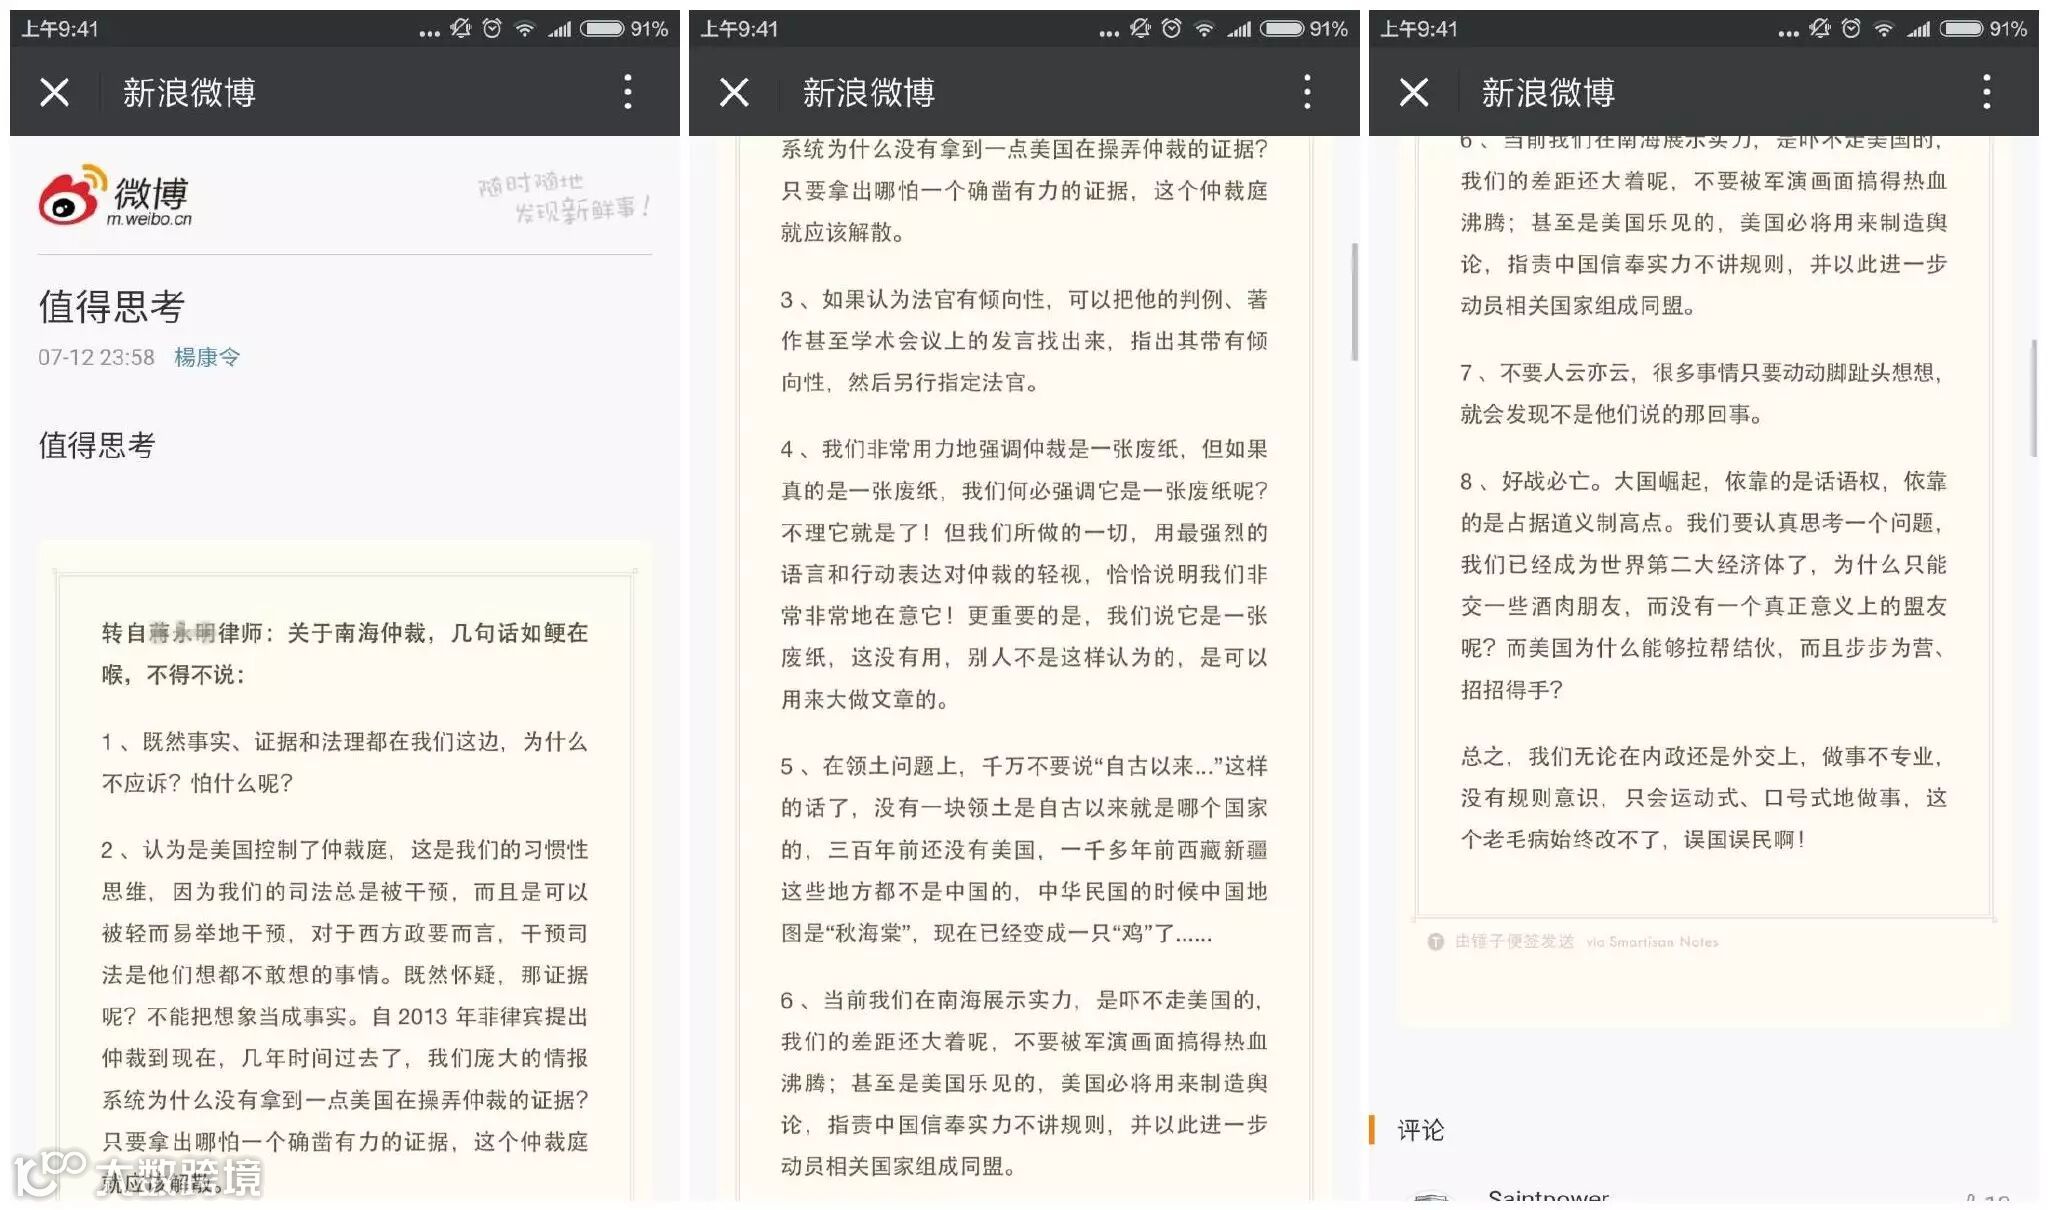Tap the 评论 comments section header
The height and width of the screenshot is (1210, 2048).
[x=1420, y=1130]
